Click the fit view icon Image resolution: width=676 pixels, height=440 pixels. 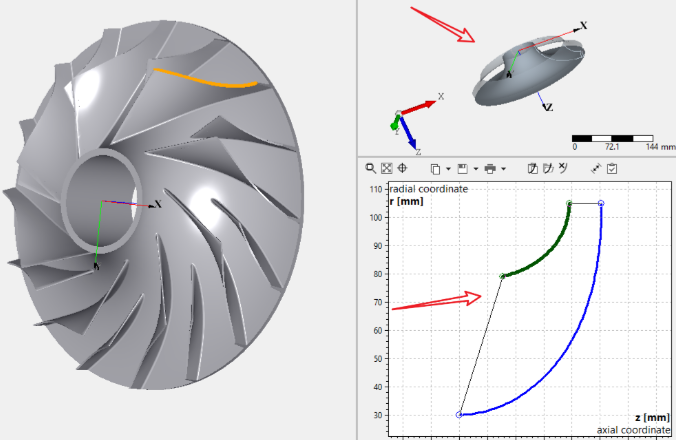(387, 168)
